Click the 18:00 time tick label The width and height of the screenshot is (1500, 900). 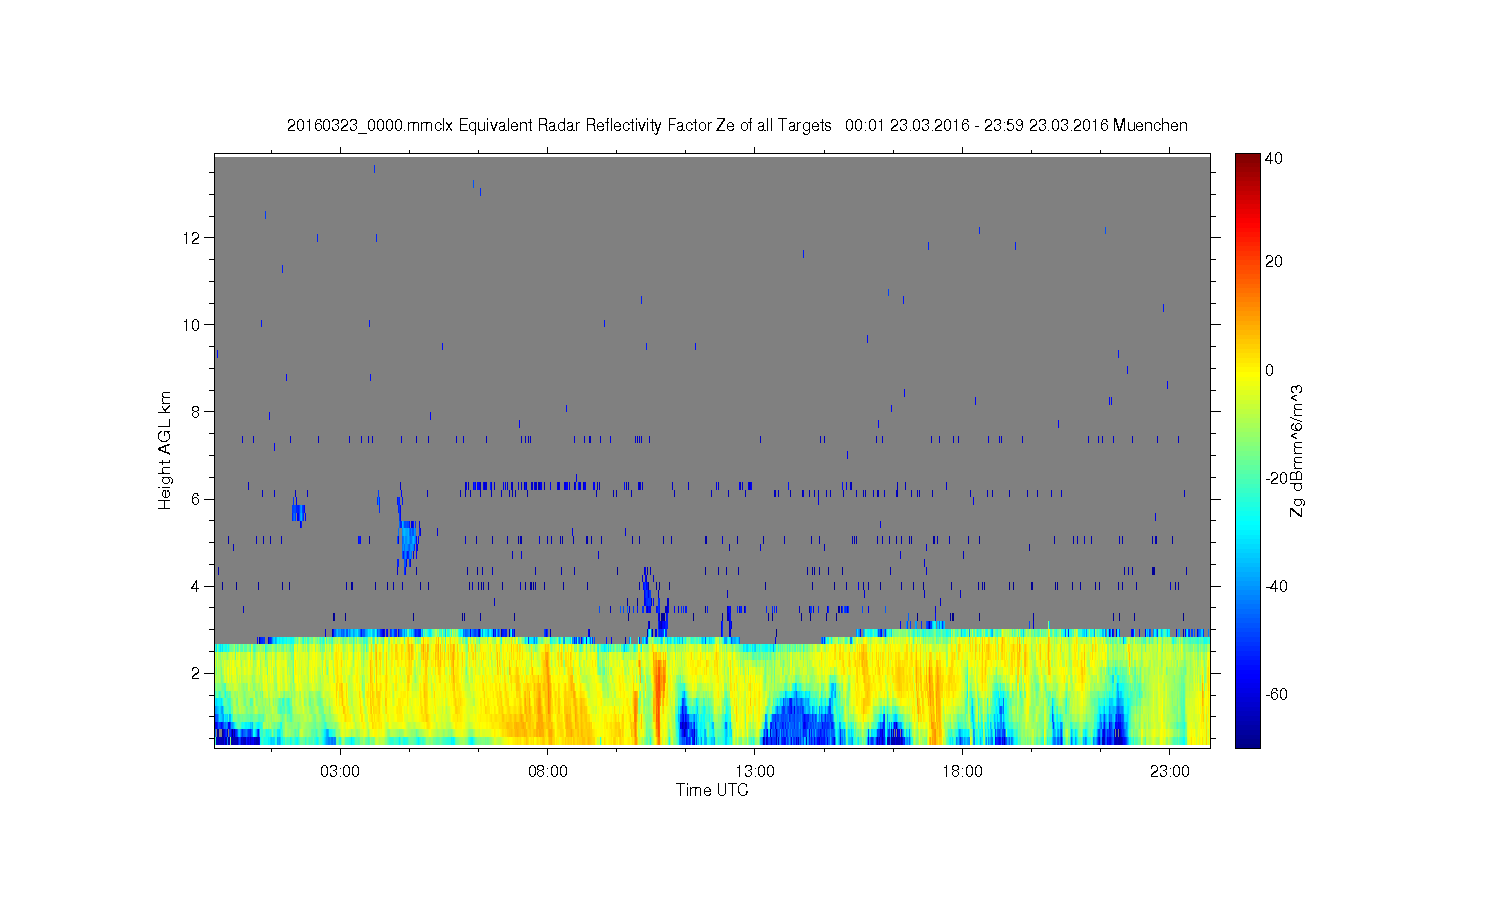[x=962, y=772]
